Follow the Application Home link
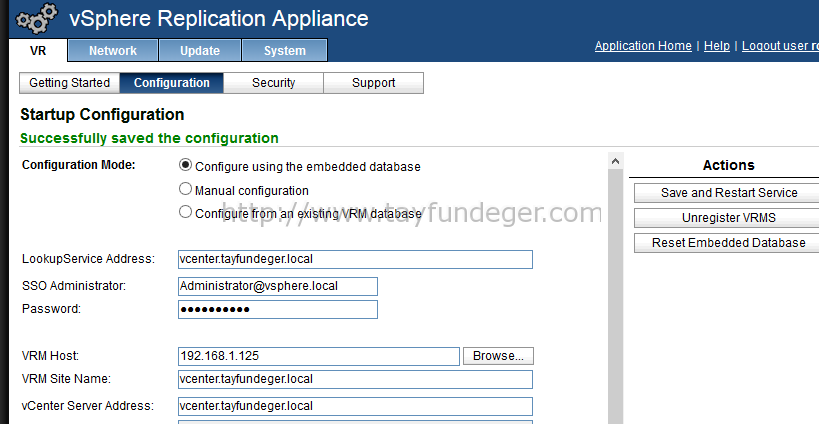Image resolution: width=819 pixels, height=424 pixels. click(x=643, y=46)
